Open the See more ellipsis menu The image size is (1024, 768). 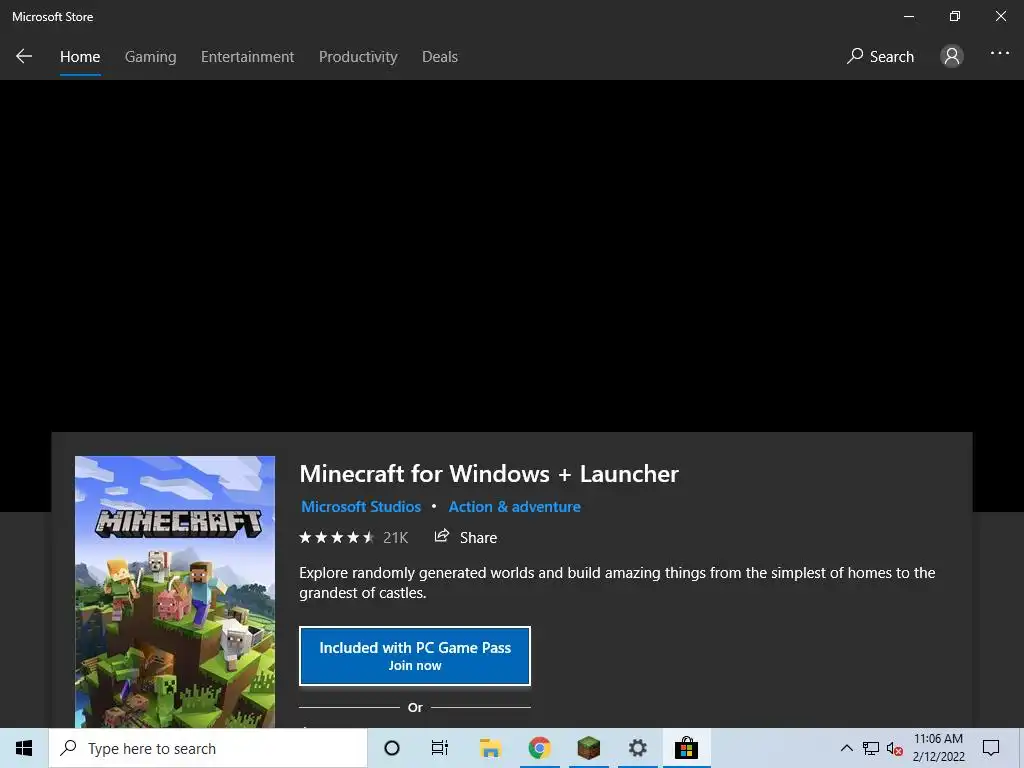[x=999, y=54]
